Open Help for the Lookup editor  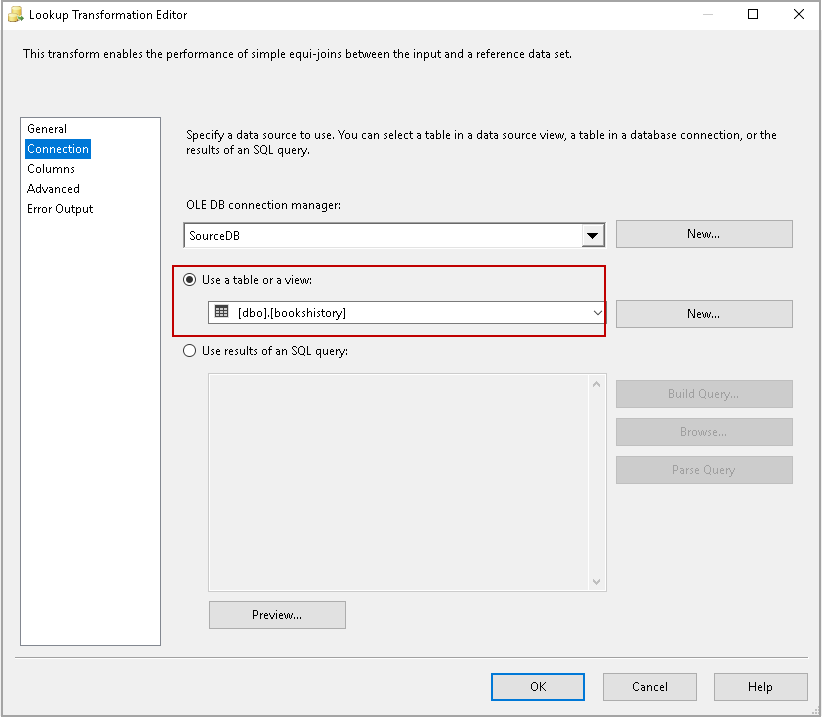760,687
